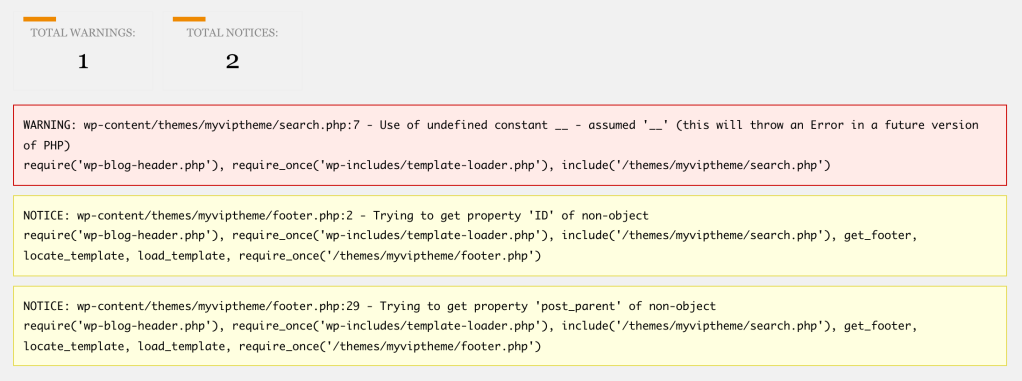
Task: Click the Total Warnings summary card
Action: click(x=83, y=50)
